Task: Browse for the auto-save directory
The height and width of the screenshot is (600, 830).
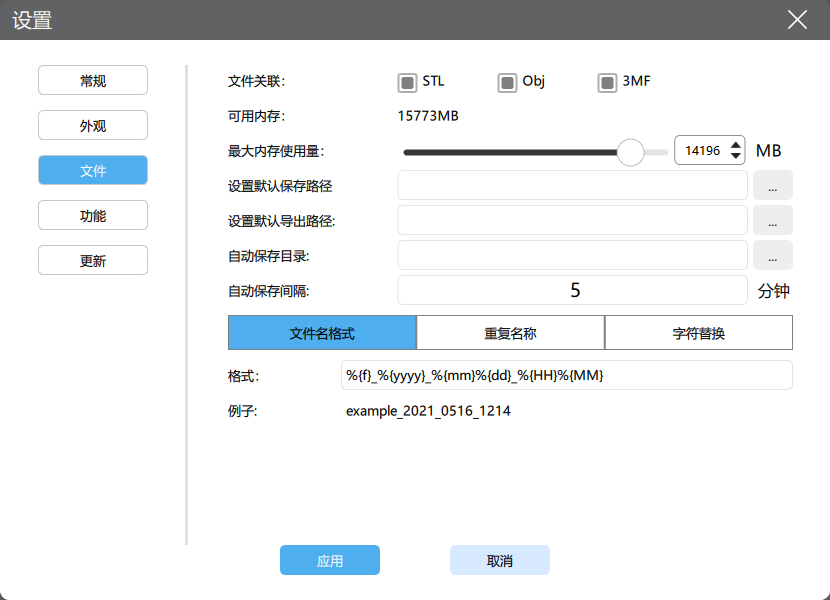Action: 772,255
